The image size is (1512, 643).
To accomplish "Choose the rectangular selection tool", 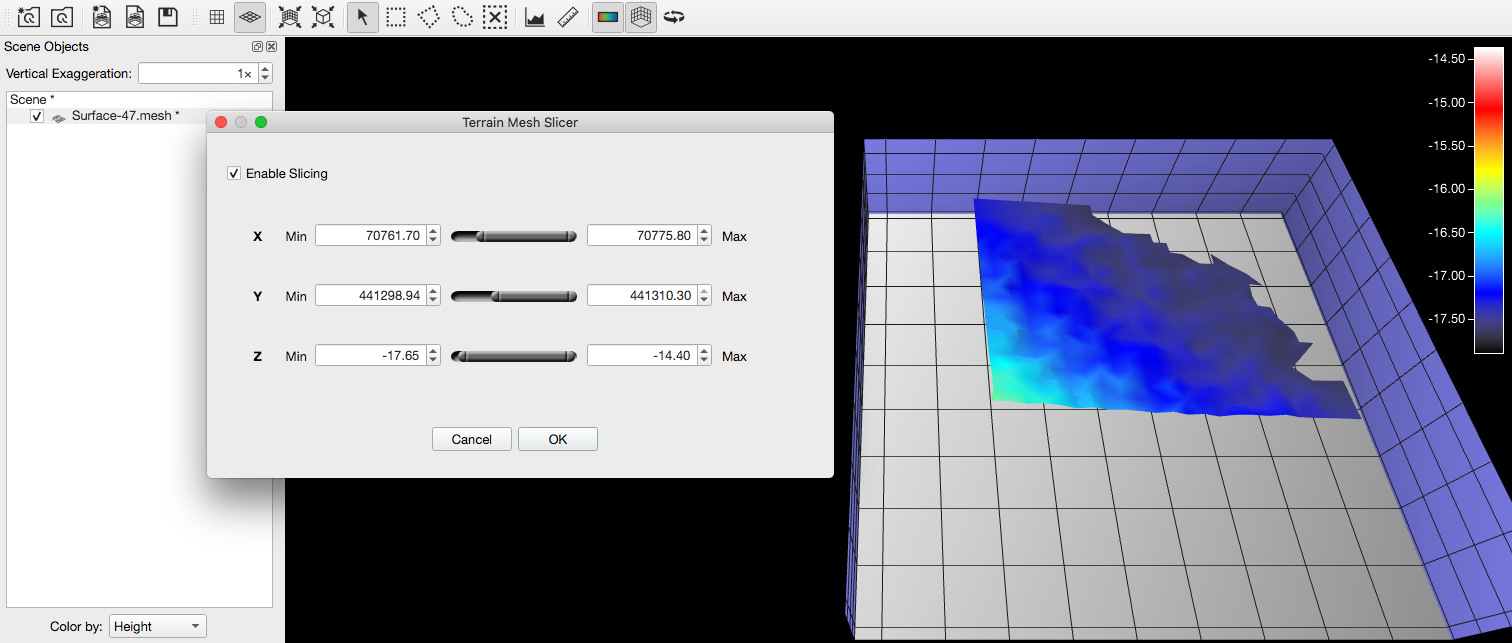I will (x=396, y=17).
